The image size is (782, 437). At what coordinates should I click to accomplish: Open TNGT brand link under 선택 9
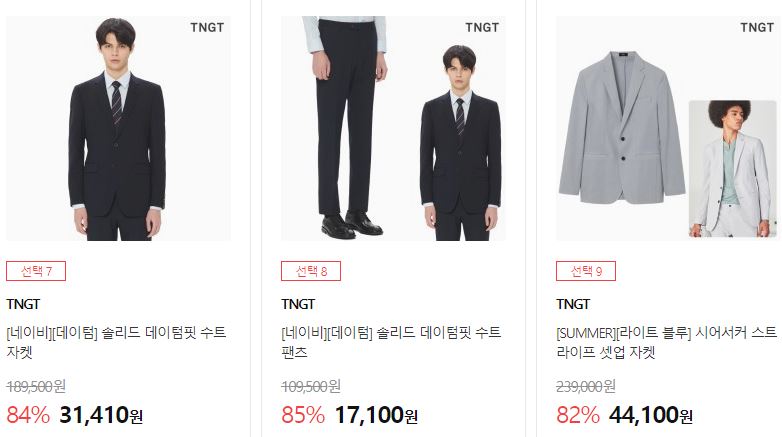coord(573,304)
